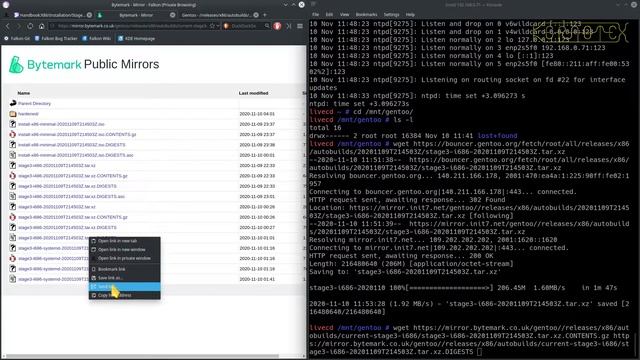Click the search magnifier in Falkon search bar
The height and width of the screenshot is (360, 640).
pos(267,26)
